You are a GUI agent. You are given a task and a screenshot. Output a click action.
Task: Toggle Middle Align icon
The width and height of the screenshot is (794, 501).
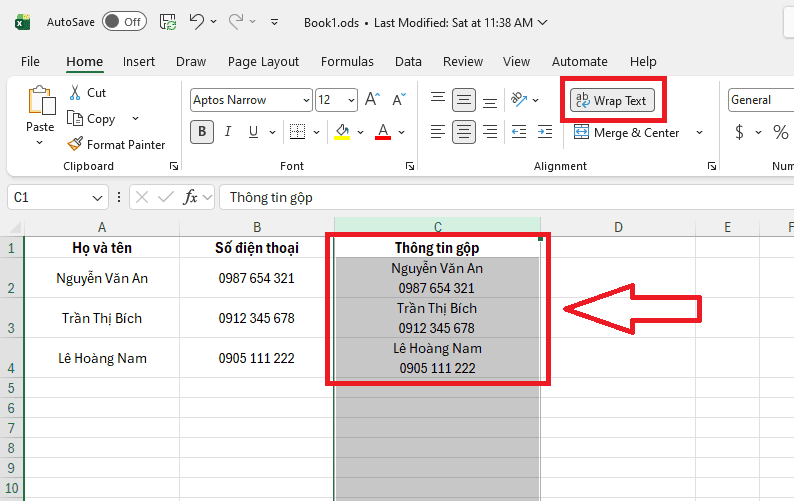click(x=463, y=100)
